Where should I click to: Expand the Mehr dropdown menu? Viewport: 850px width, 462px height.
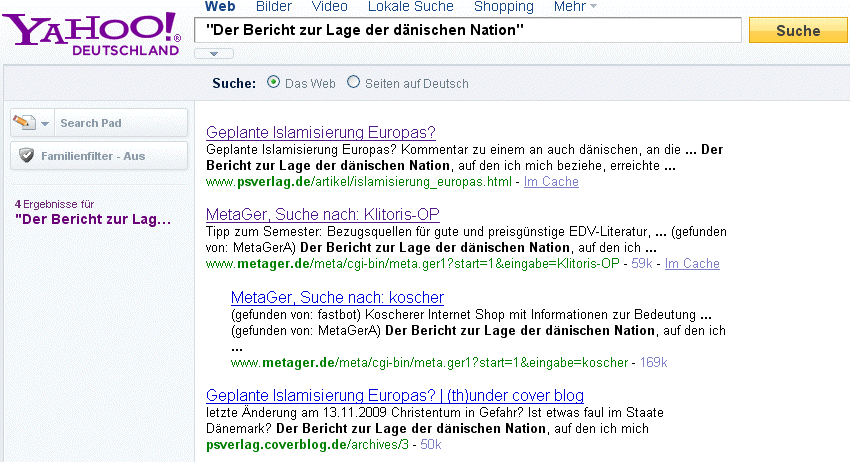(575, 7)
